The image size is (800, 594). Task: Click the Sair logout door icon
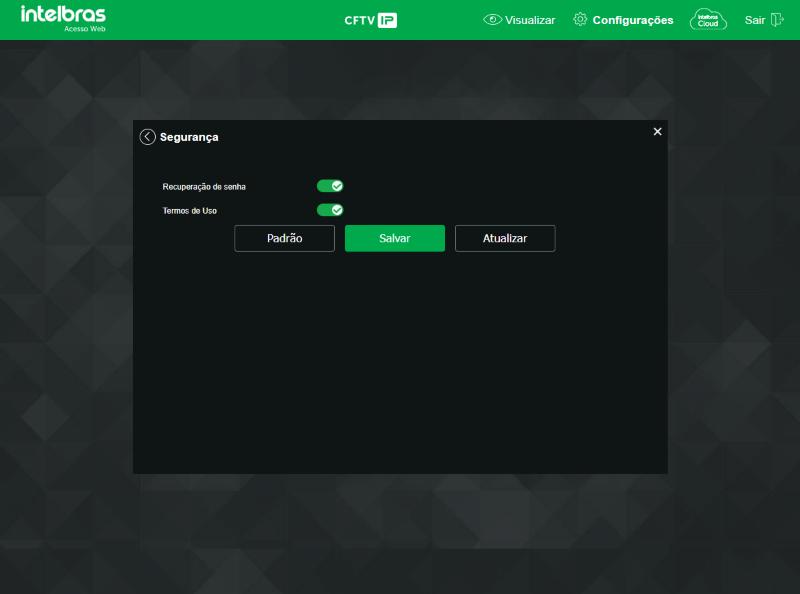click(x=777, y=20)
